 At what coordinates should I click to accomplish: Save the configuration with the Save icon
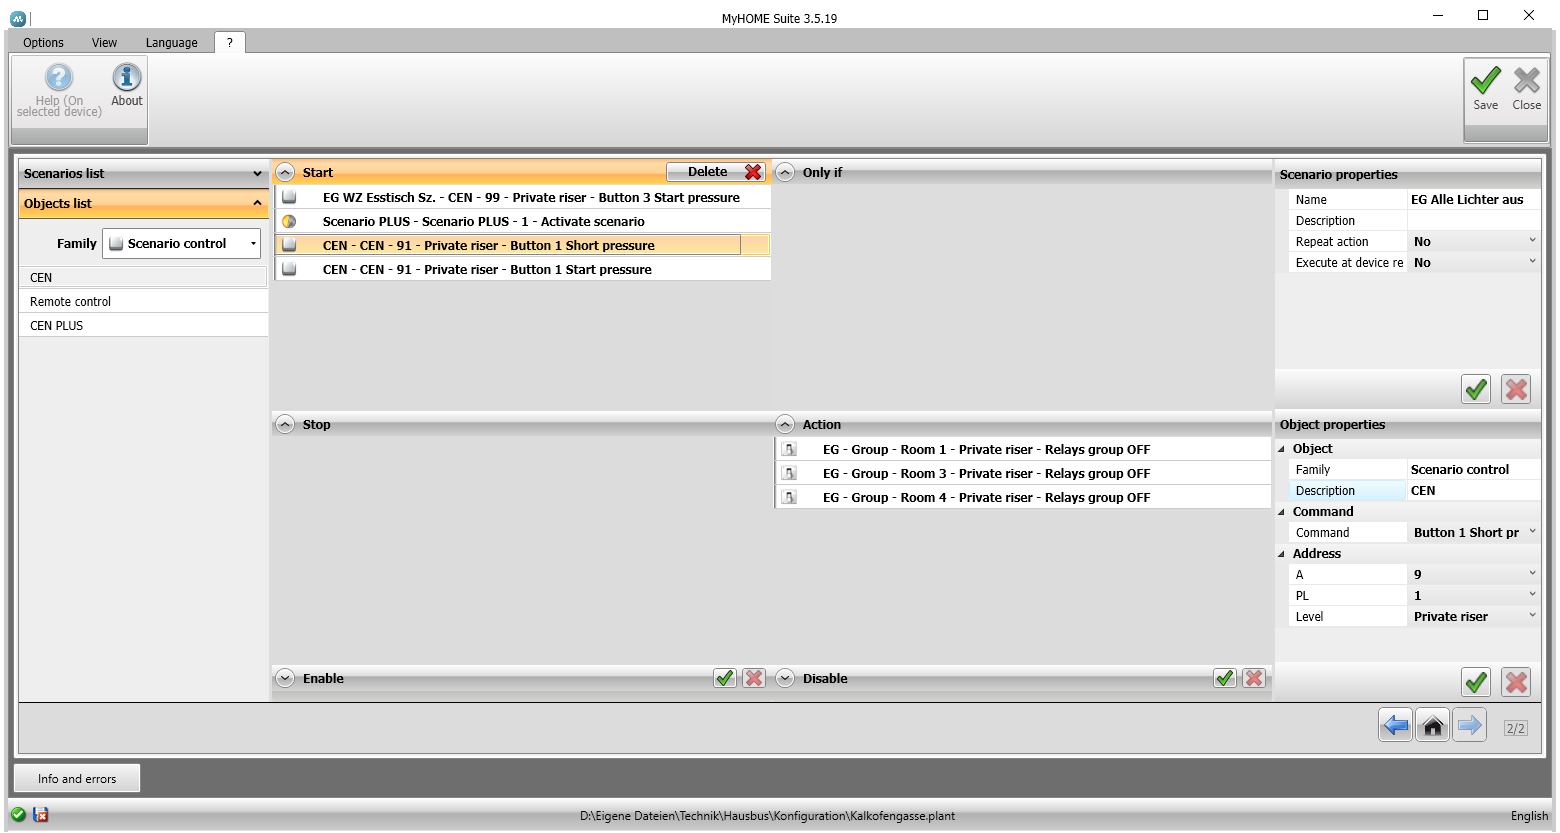(x=1486, y=80)
